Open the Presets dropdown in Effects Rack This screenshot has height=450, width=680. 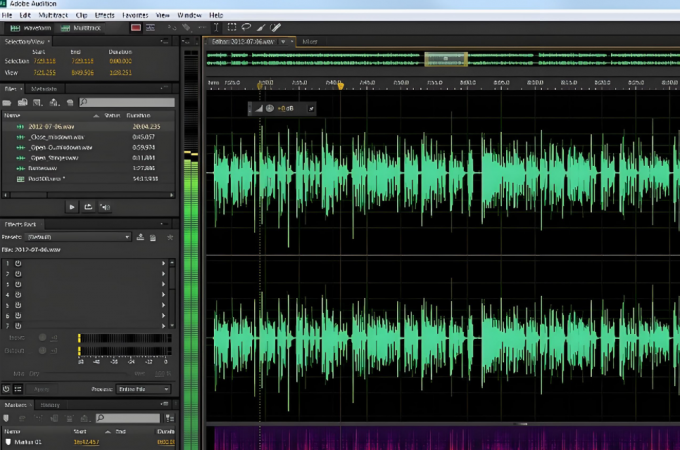[x=78, y=237]
